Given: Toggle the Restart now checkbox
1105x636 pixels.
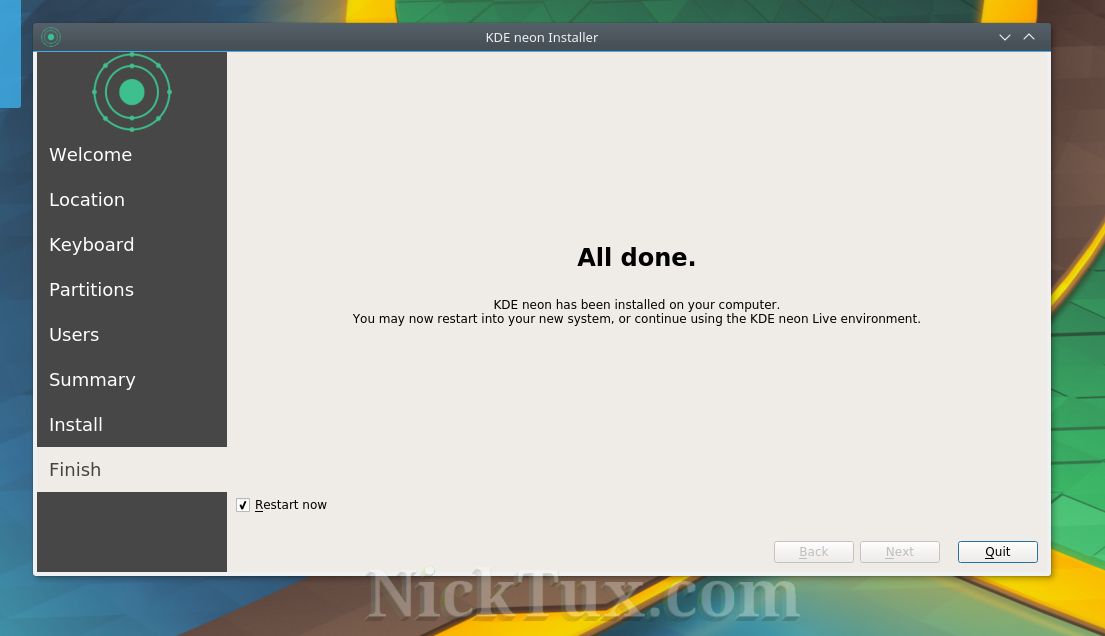Looking at the screenshot, I should click(x=243, y=505).
